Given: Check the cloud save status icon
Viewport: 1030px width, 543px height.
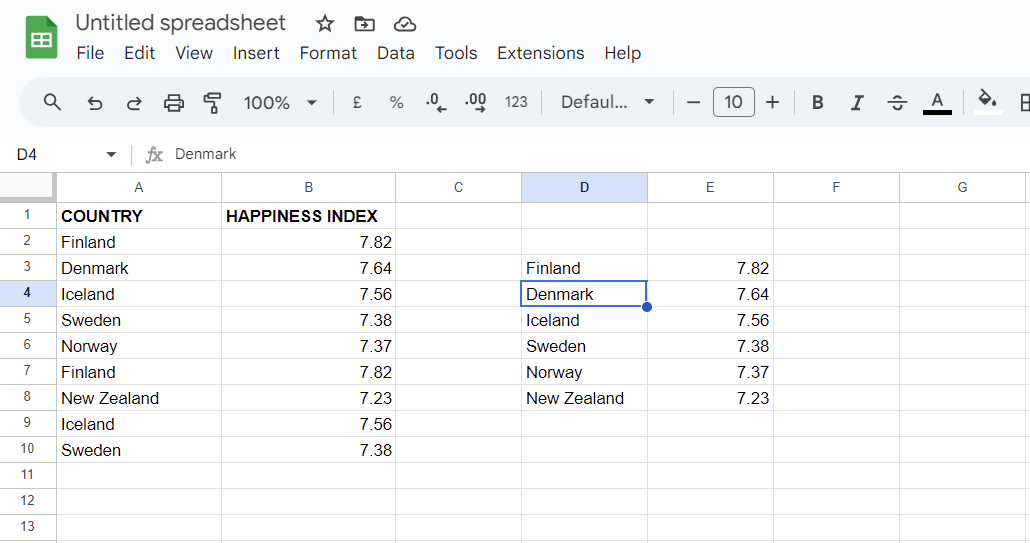Looking at the screenshot, I should (x=405, y=24).
